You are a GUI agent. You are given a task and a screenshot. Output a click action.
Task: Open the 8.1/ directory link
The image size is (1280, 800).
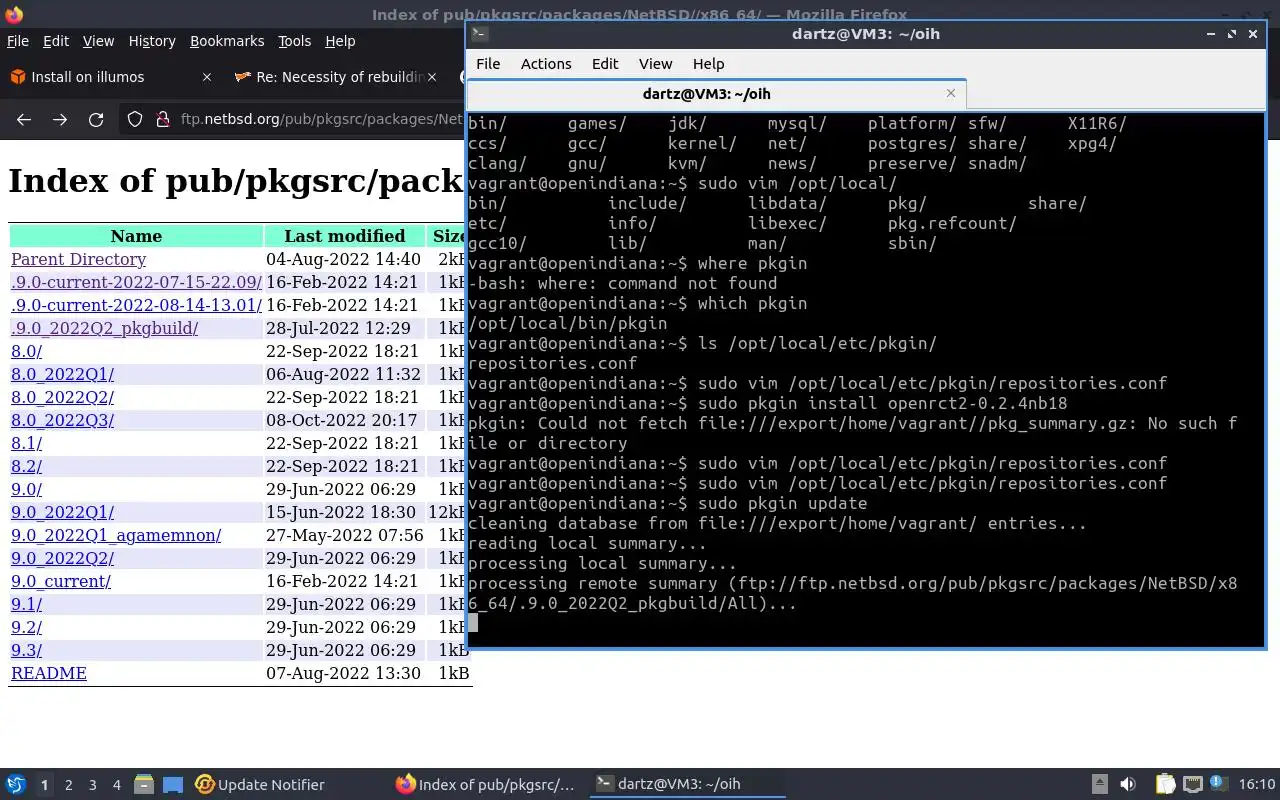[26, 443]
